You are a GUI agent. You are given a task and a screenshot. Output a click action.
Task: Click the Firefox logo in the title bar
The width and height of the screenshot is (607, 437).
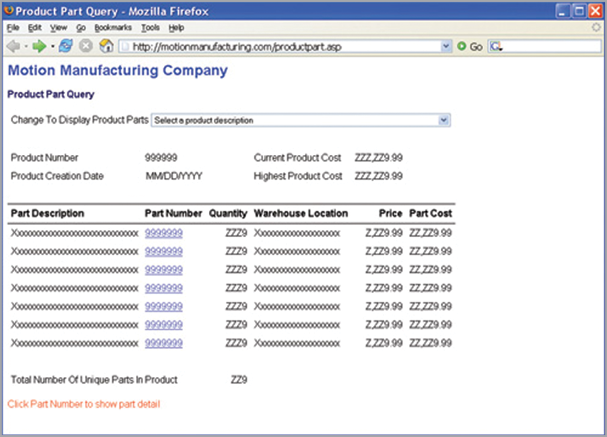(9, 10)
